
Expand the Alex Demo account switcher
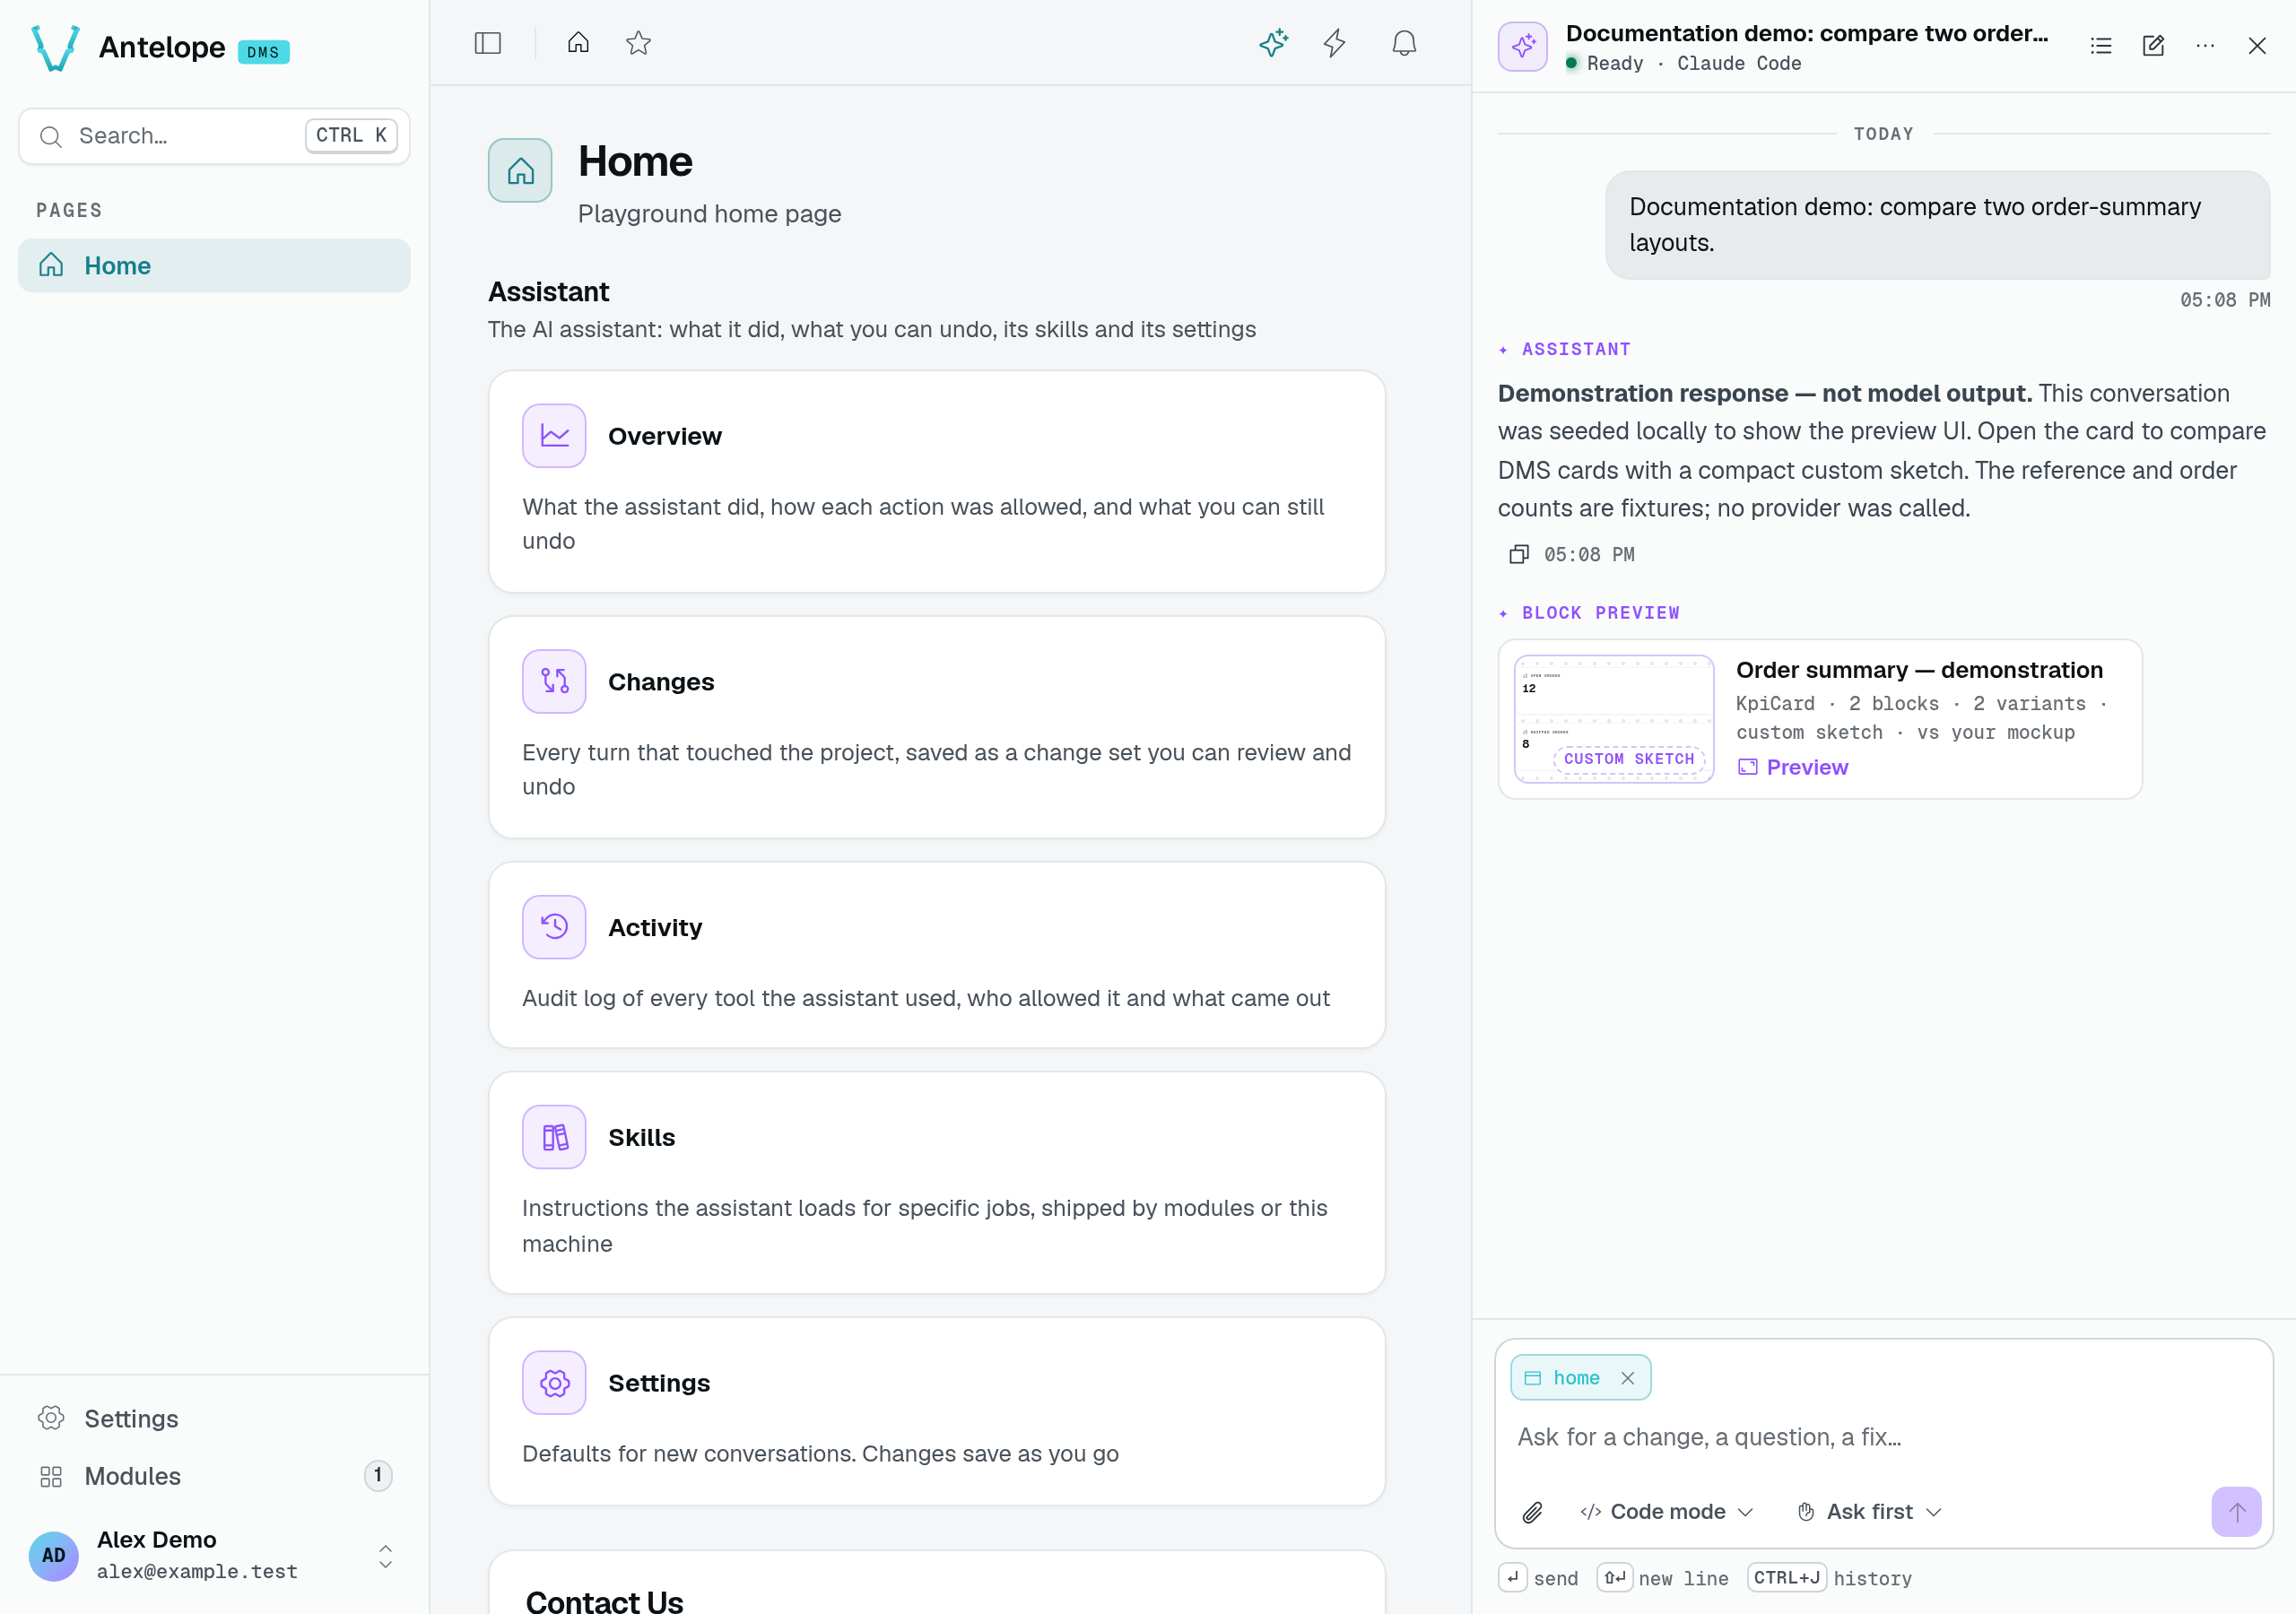[385, 1556]
